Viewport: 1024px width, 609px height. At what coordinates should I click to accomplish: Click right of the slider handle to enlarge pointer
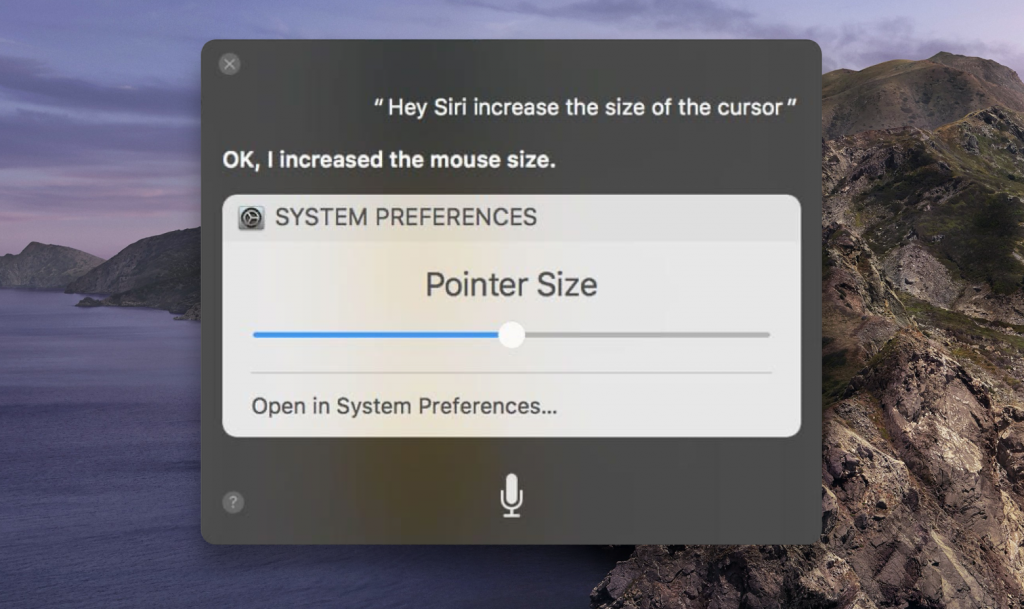click(x=650, y=336)
